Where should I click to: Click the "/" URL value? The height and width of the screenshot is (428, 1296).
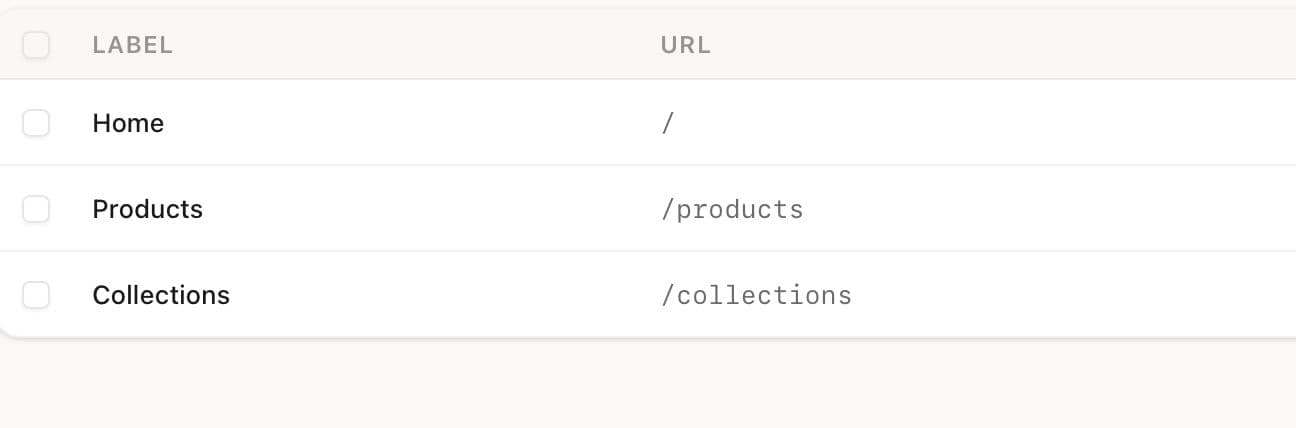click(x=668, y=123)
